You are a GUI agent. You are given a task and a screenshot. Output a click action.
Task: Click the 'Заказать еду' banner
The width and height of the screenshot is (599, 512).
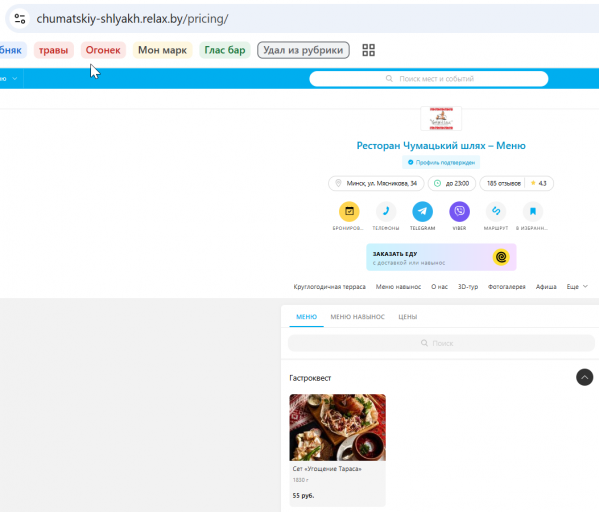(x=441, y=257)
